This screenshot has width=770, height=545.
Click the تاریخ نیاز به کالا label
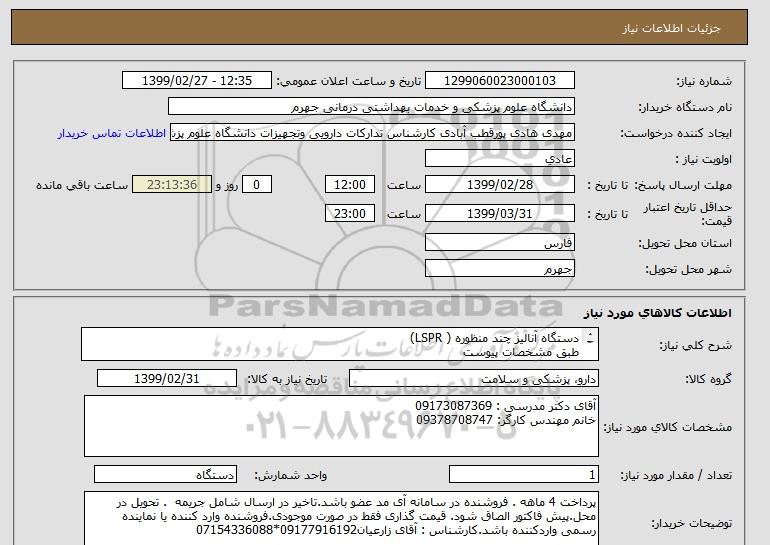pyautogui.click(x=287, y=379)
